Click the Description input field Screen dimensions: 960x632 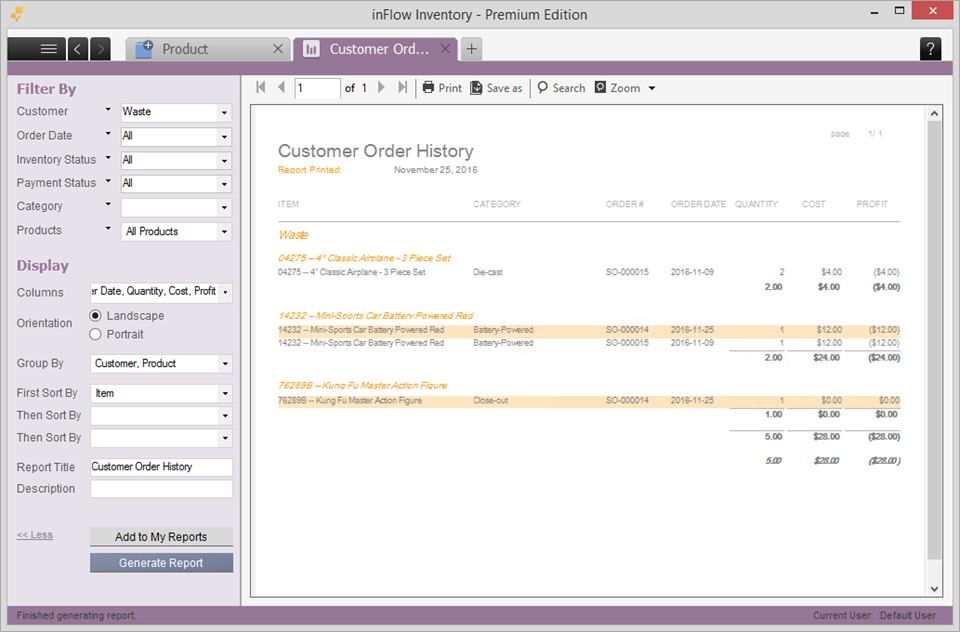tap(161, 489)
